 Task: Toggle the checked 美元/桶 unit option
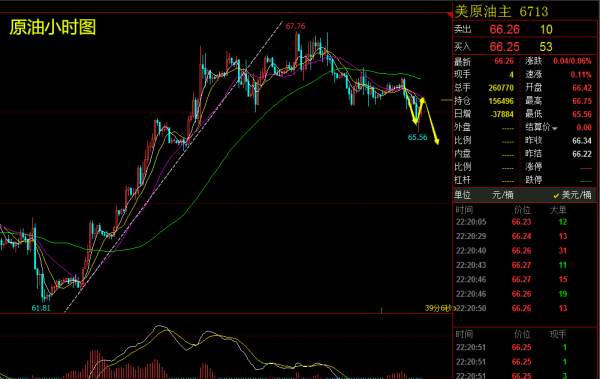pos(572,195)
